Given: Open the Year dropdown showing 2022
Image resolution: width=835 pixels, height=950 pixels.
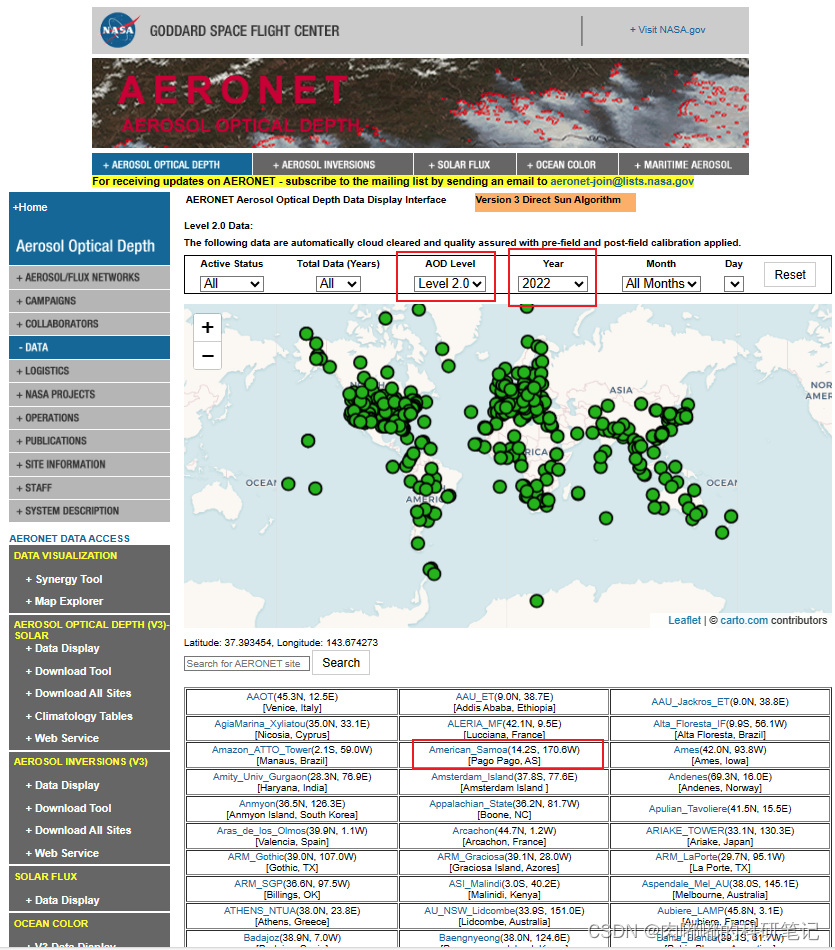Looking at the screenshot, I should point(553,284).
